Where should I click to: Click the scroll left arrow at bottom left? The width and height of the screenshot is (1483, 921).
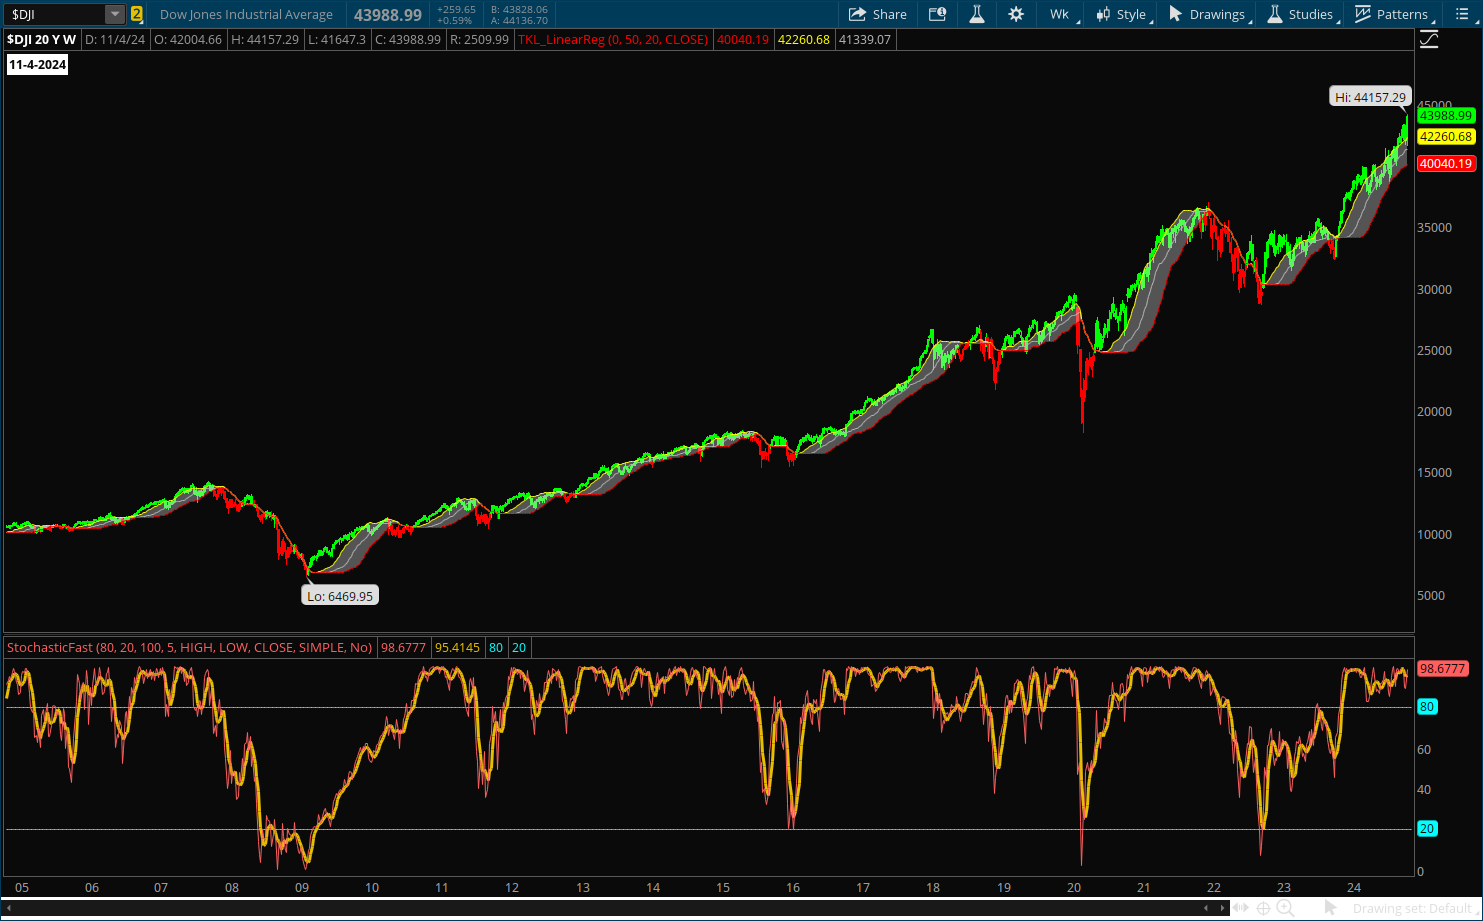pos(10,908)
